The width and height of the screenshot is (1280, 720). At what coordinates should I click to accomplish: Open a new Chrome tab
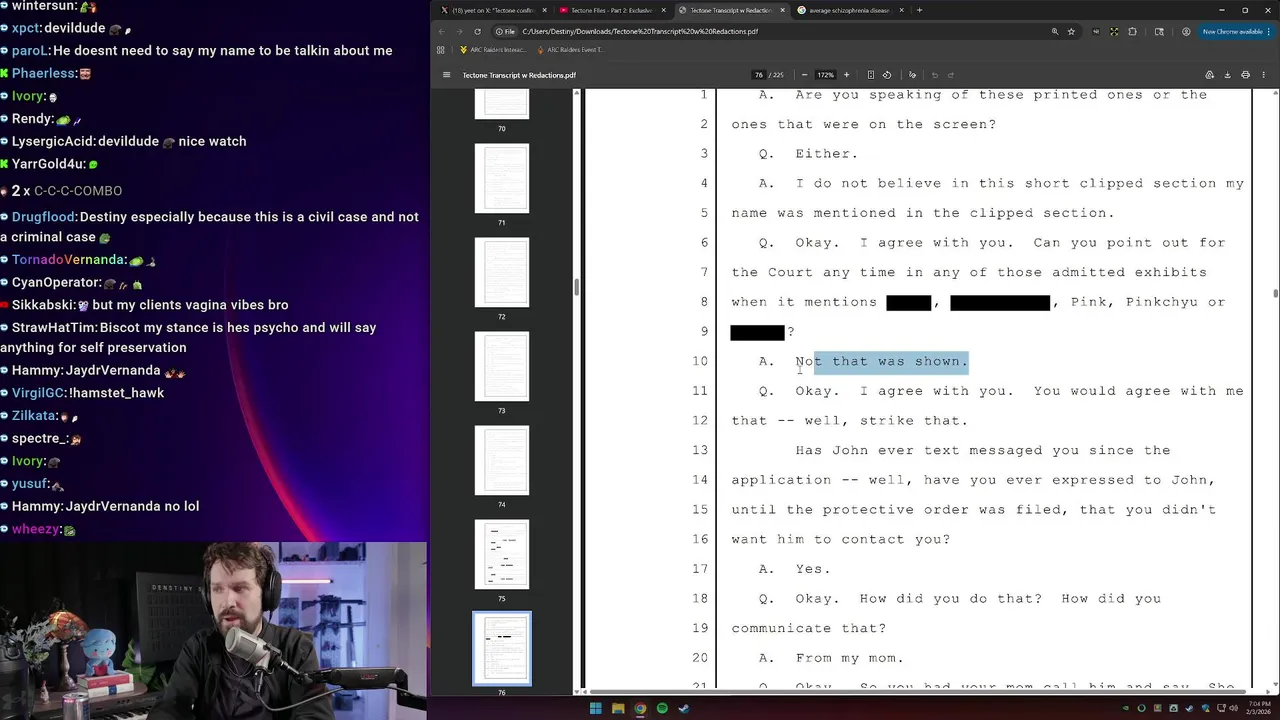[919, 10]
